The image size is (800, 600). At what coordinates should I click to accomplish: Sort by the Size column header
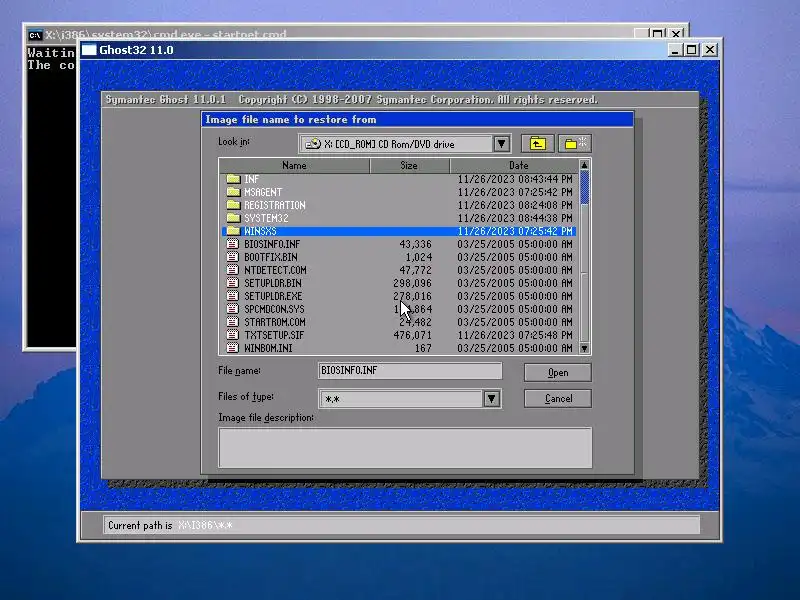coord(409,165)
